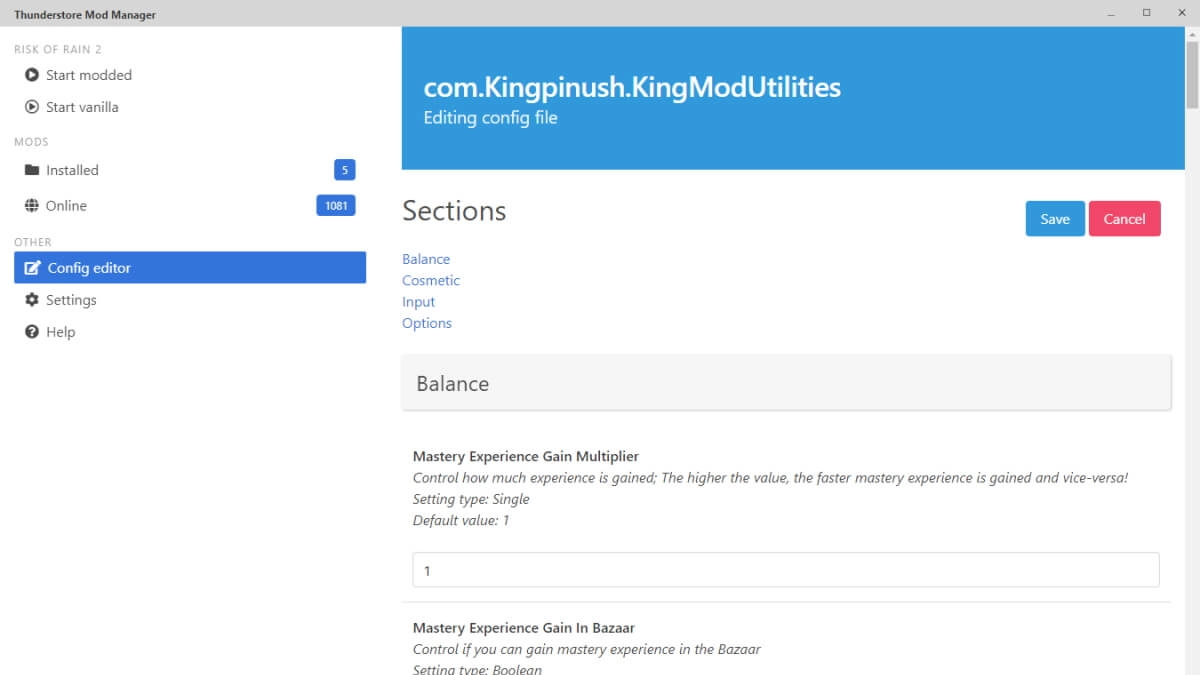
Task: Click the Online mods globe icon
Action: [x=32, y=205]
